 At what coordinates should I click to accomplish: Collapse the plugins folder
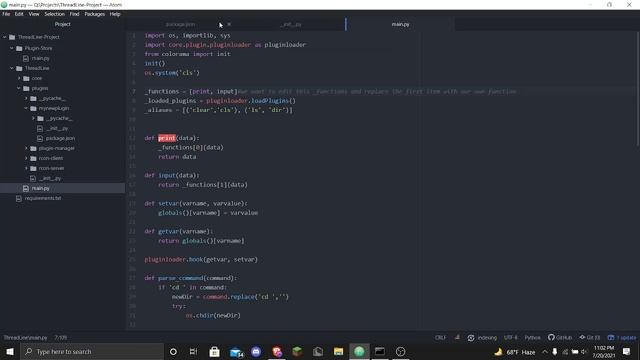[19, 88]
